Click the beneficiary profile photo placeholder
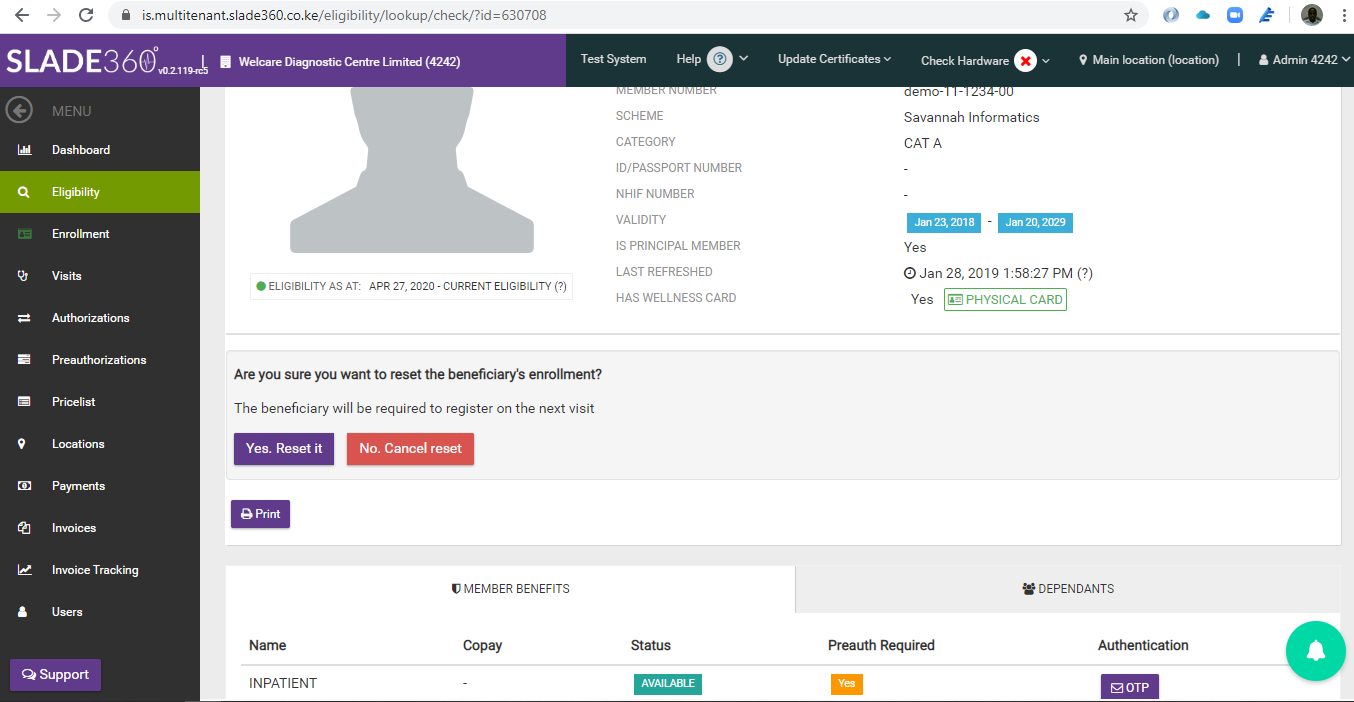Image resolution: width=1354 pixels, height=702 pixels. point(412,170)
